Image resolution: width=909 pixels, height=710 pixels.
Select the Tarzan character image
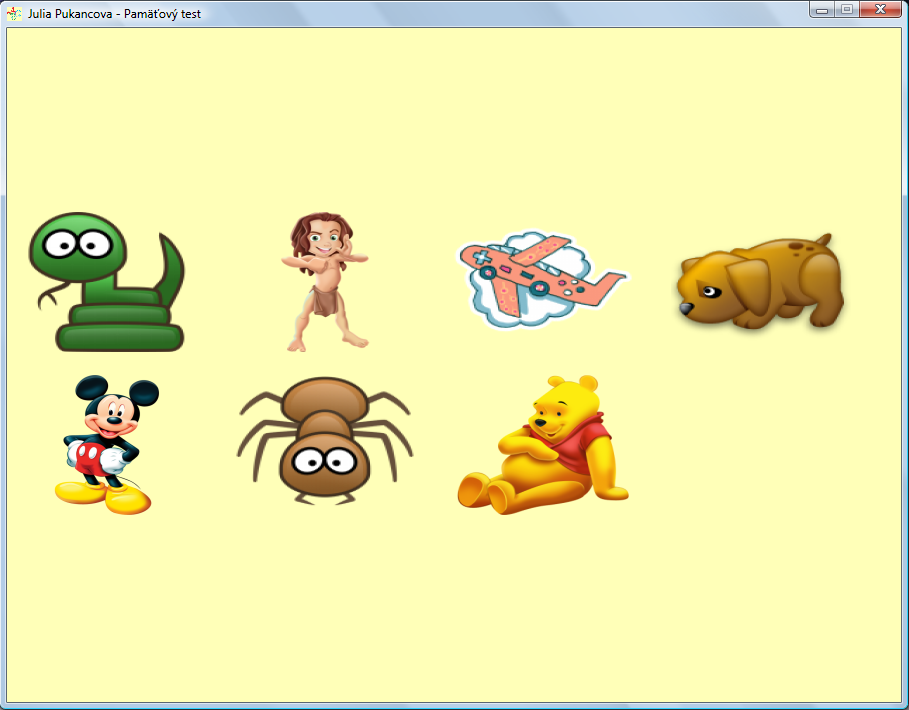click(323, 282)
